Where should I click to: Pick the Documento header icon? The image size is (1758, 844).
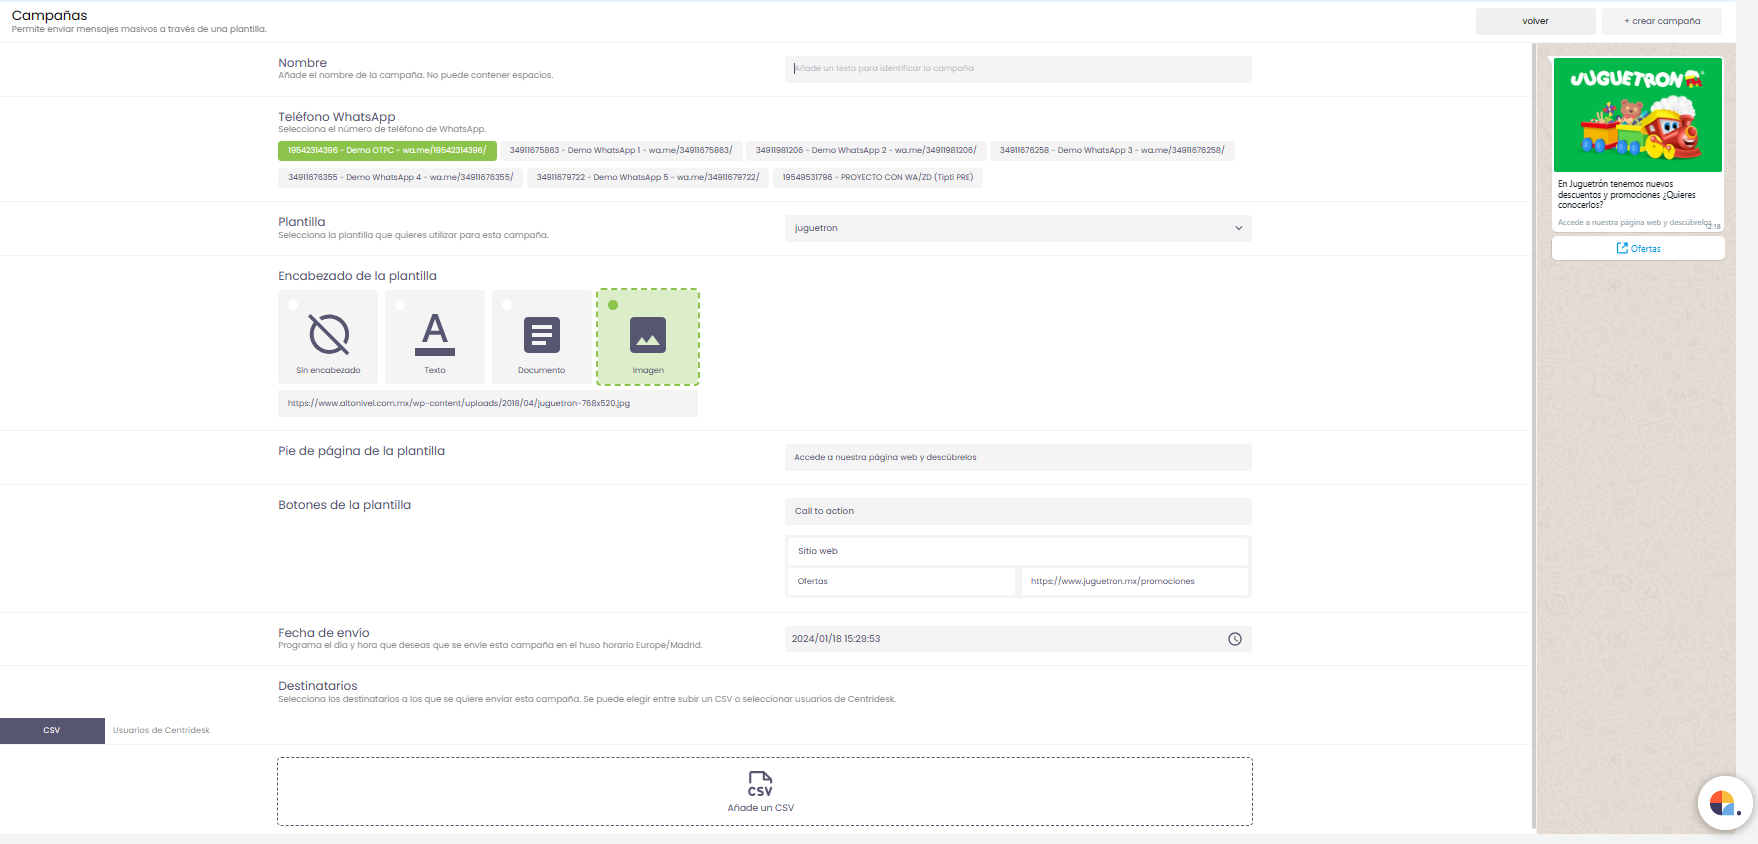coord(541,335)
